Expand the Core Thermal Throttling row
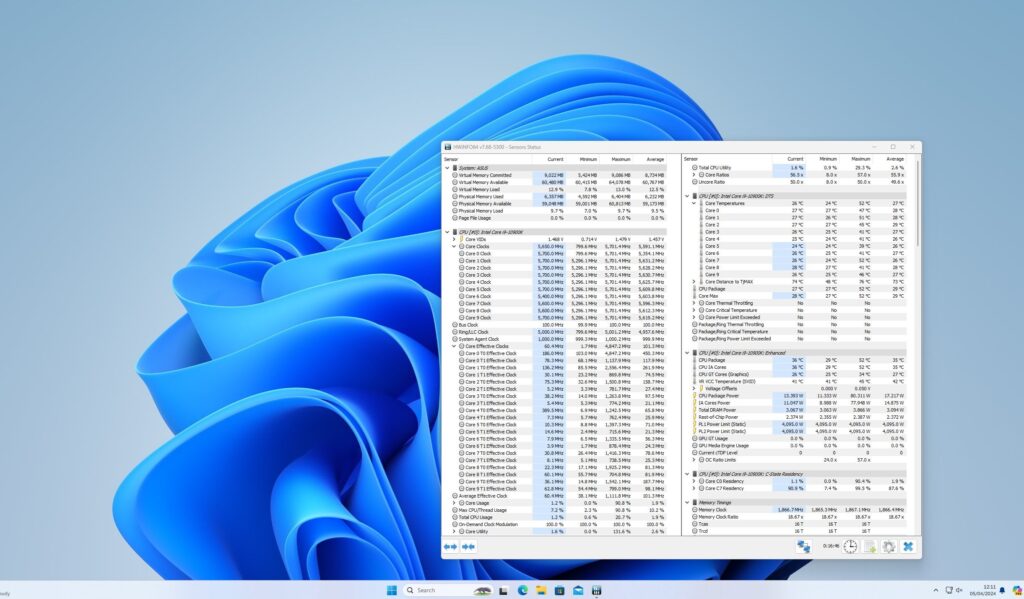The height and width of the screenshot is (599, 1024). pyautogui.click(x=694, y=303)
